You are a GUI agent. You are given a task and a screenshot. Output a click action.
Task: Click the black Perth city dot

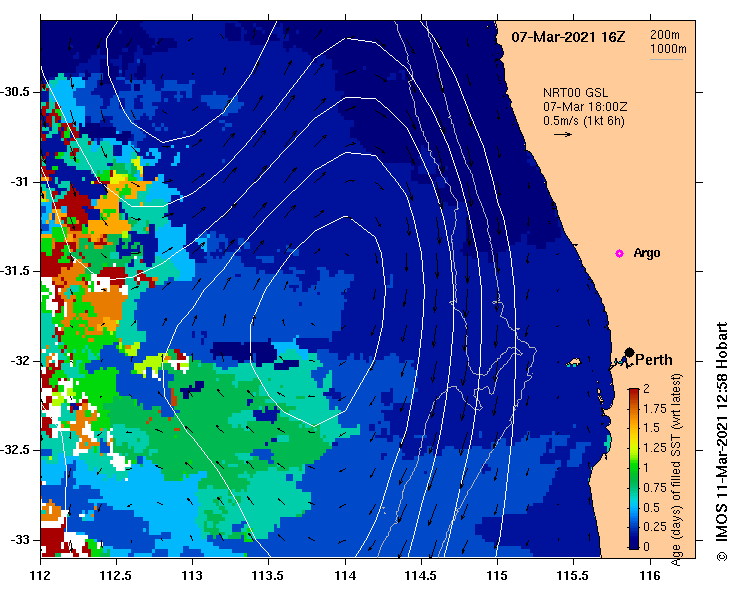coord(629,352)
